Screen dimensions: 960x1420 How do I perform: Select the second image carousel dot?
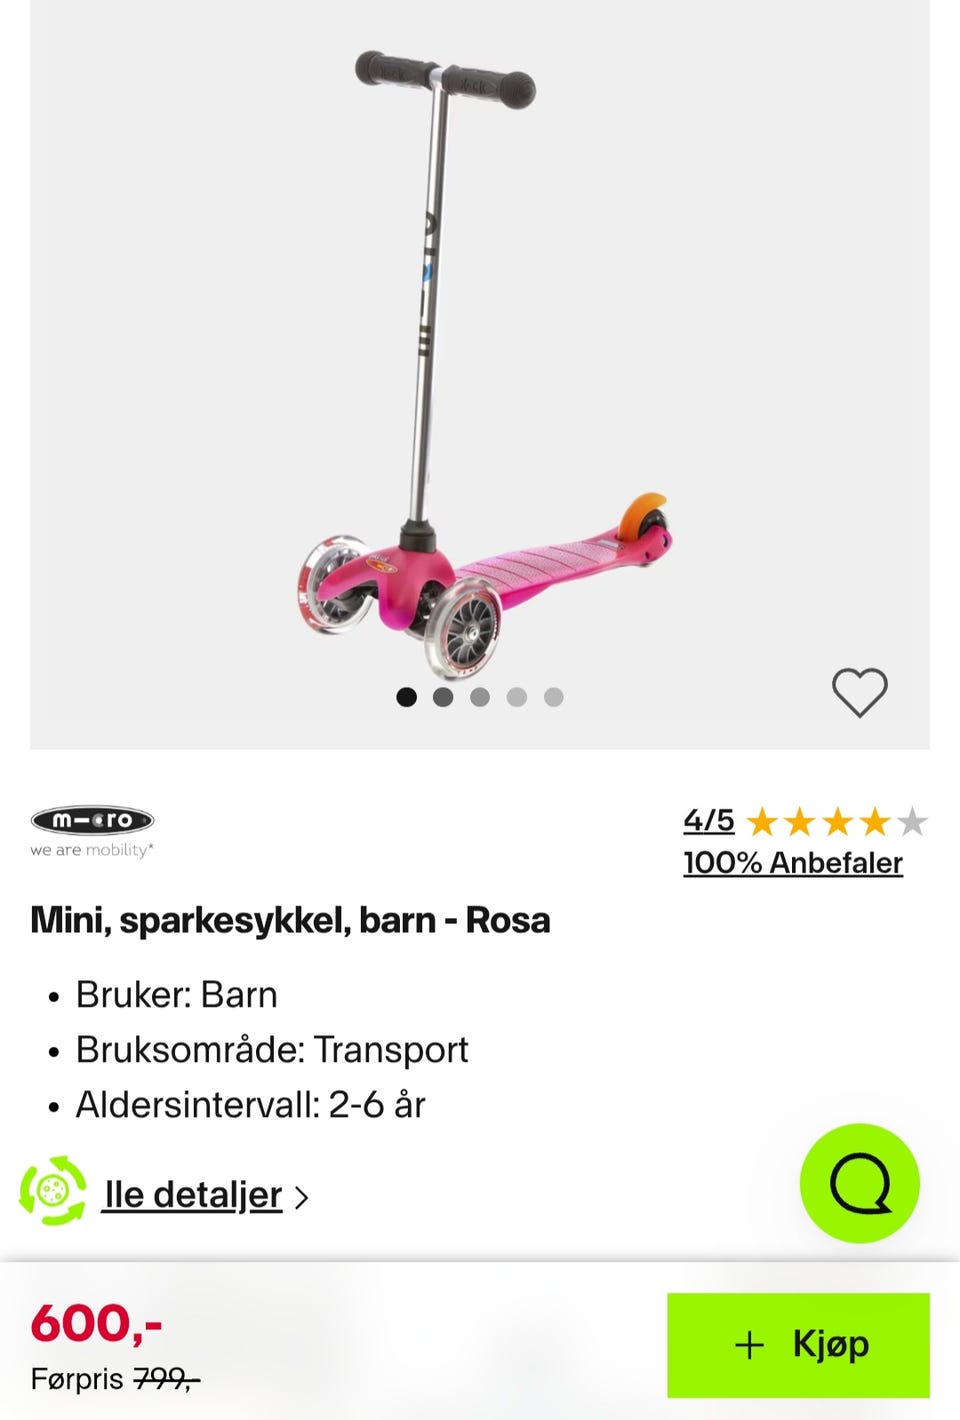(x=443, y=697)
